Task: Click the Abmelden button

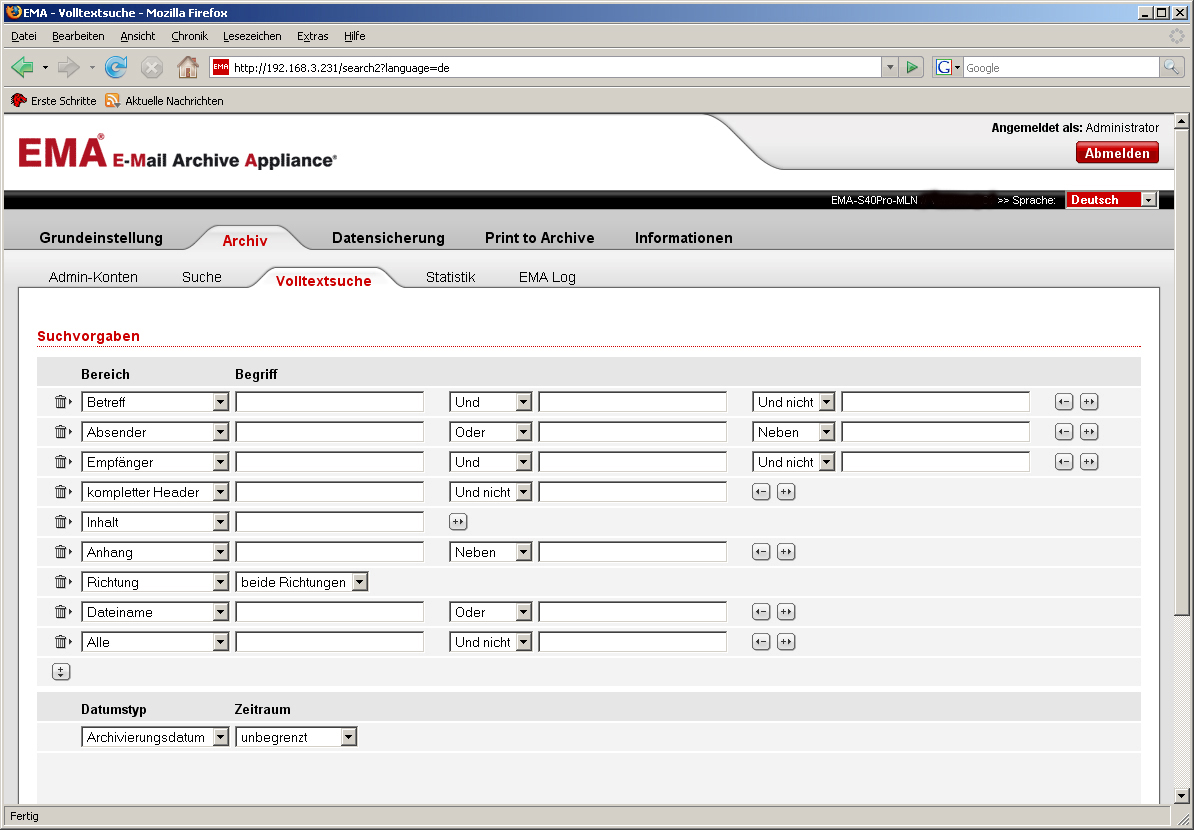Action: [x=1117, y=153]
